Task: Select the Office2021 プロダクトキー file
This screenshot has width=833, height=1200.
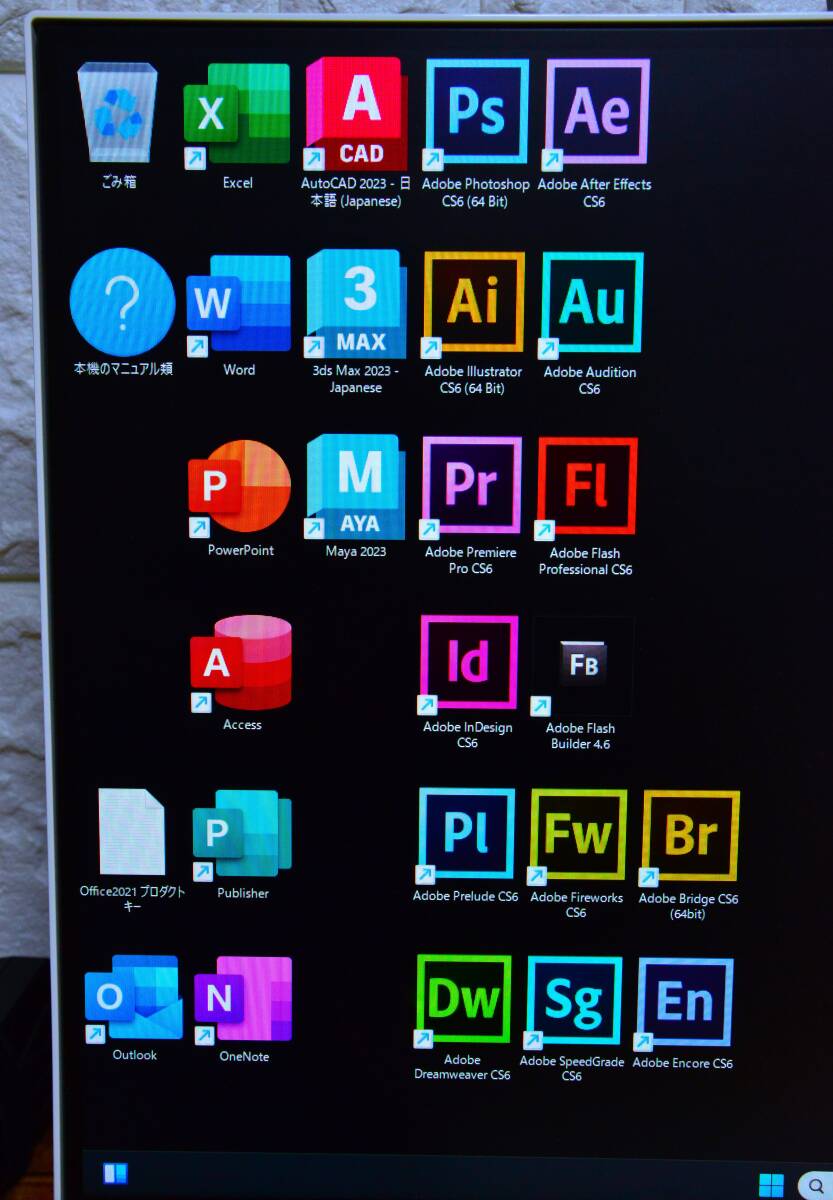Action: (132, 832)
